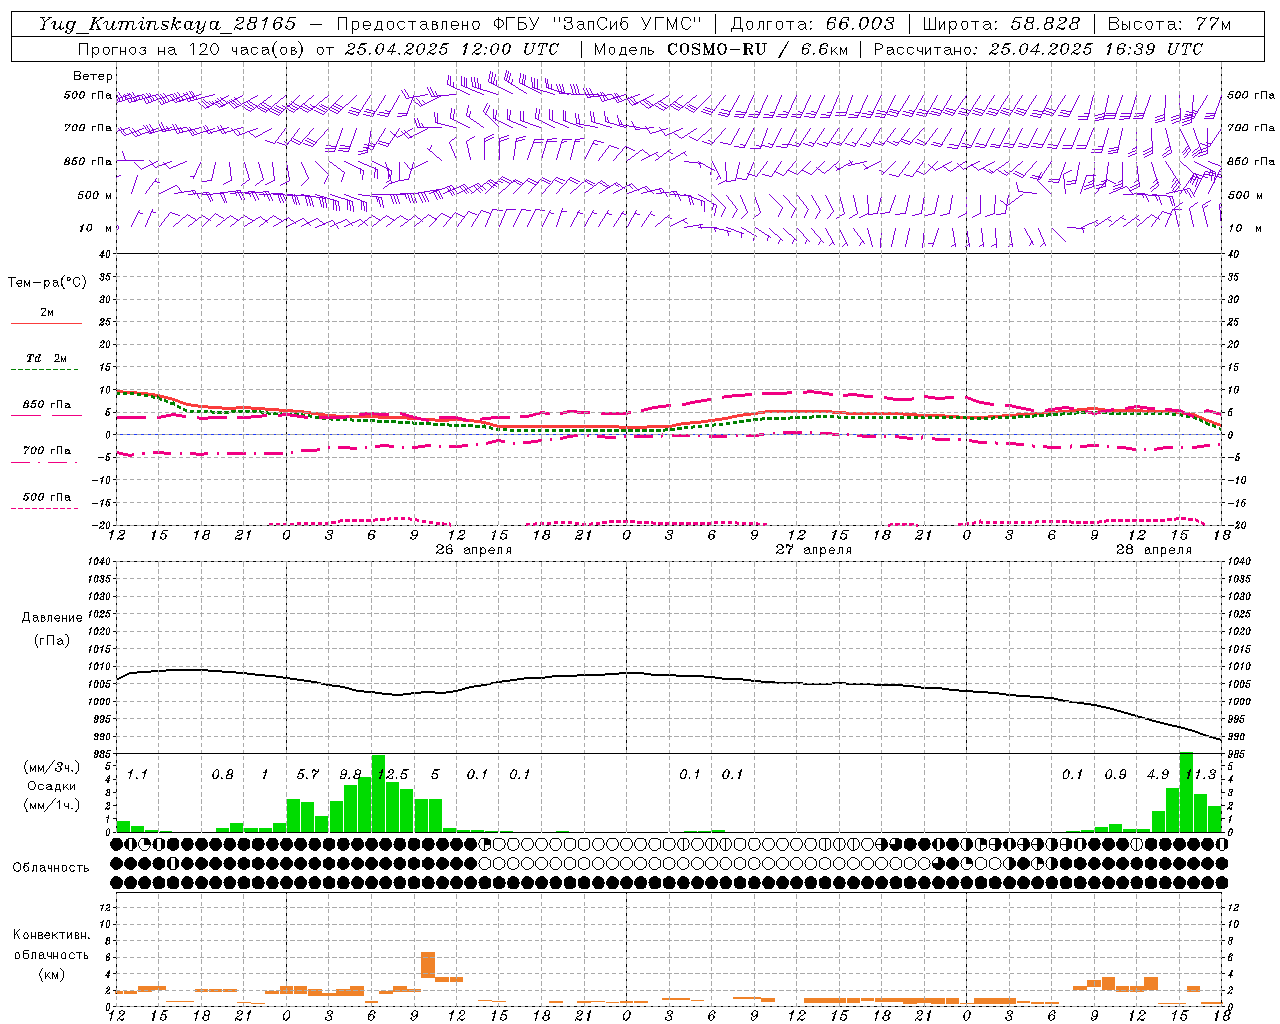Screen dimensions: 1280x1024
Task: Click the 28 апреля date label
Action: coord(1154,550)
